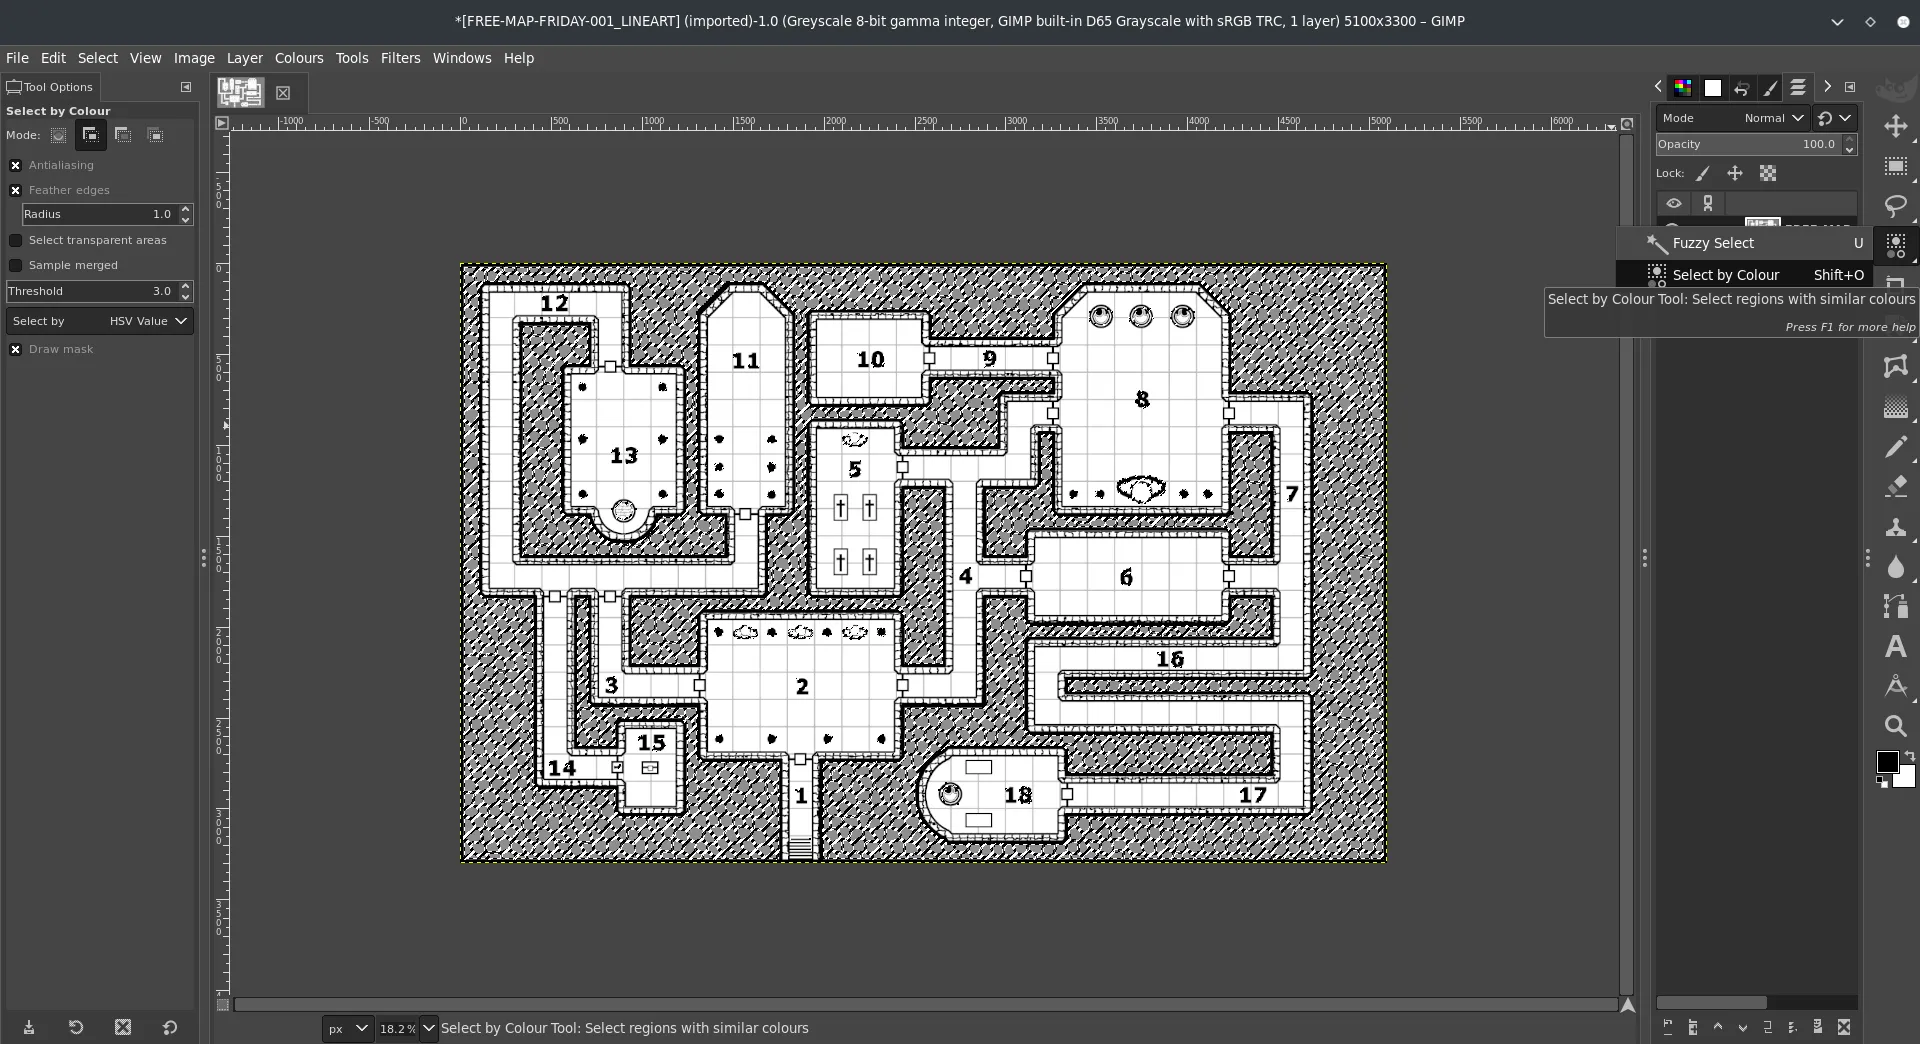Viewport: 1920px width, 1044px height.
Task: Activate the Zoom magnifier tool
Action: (x=1895, y=726)
